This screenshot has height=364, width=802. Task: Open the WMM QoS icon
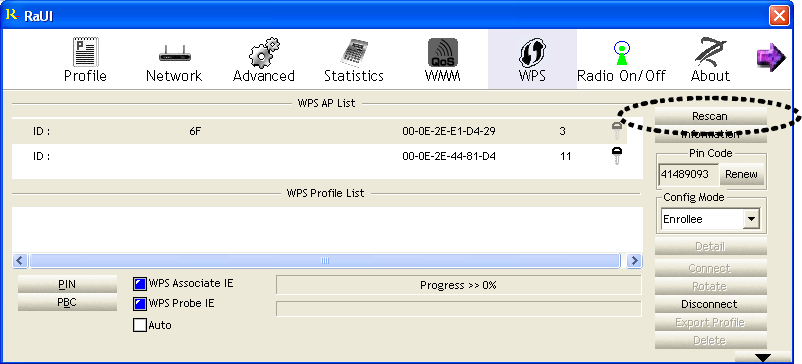pyautogui.click(x=443, y=53)
